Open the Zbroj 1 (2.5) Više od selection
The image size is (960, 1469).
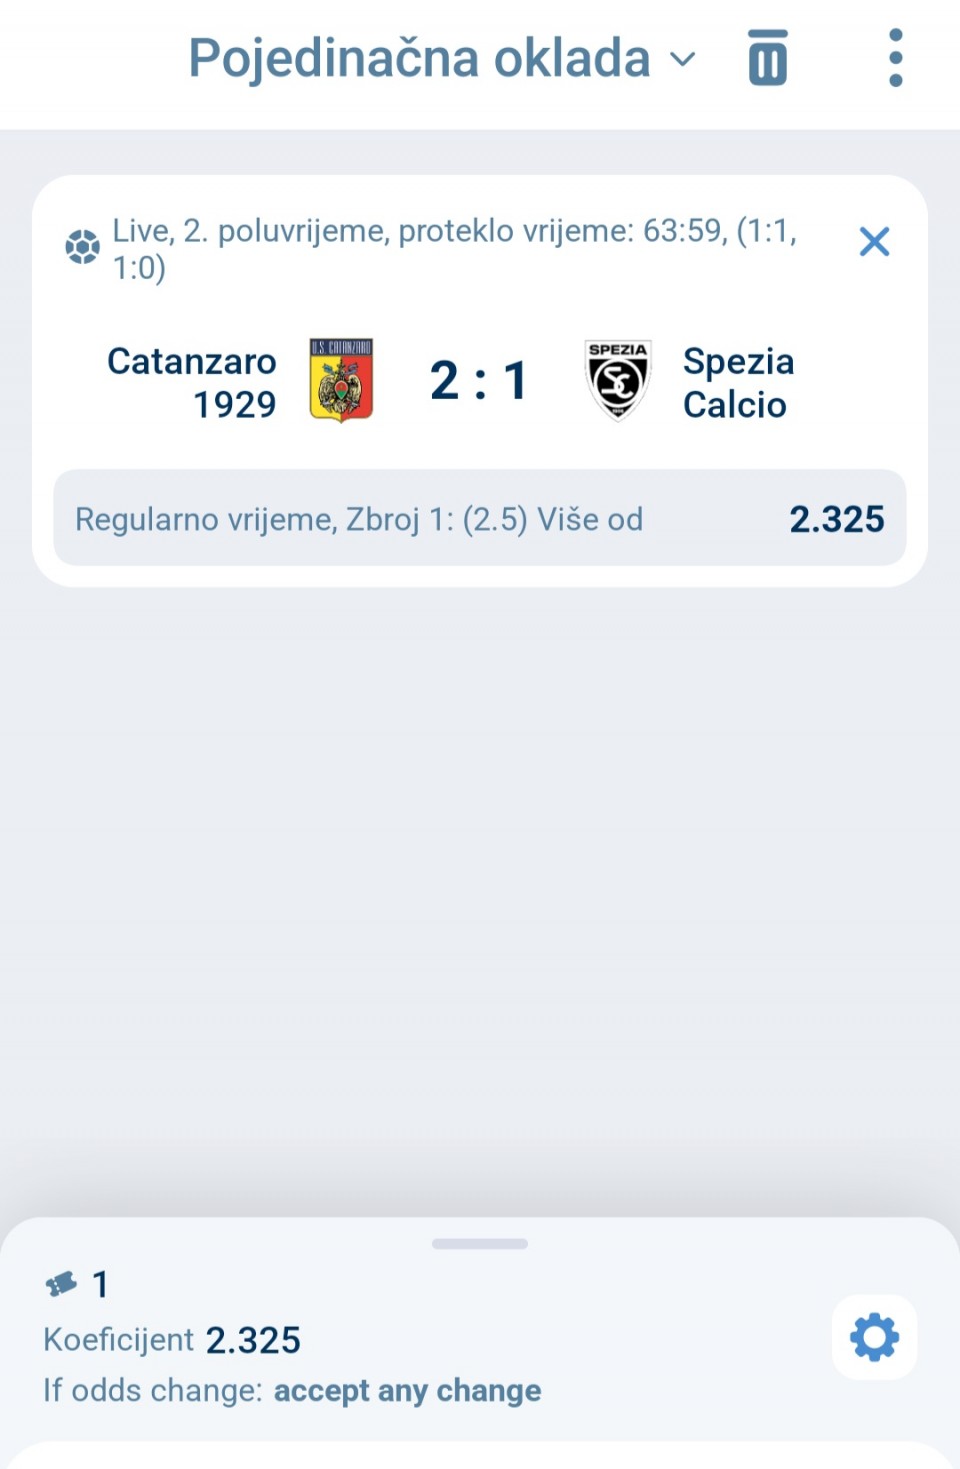[x=360, y=519]
